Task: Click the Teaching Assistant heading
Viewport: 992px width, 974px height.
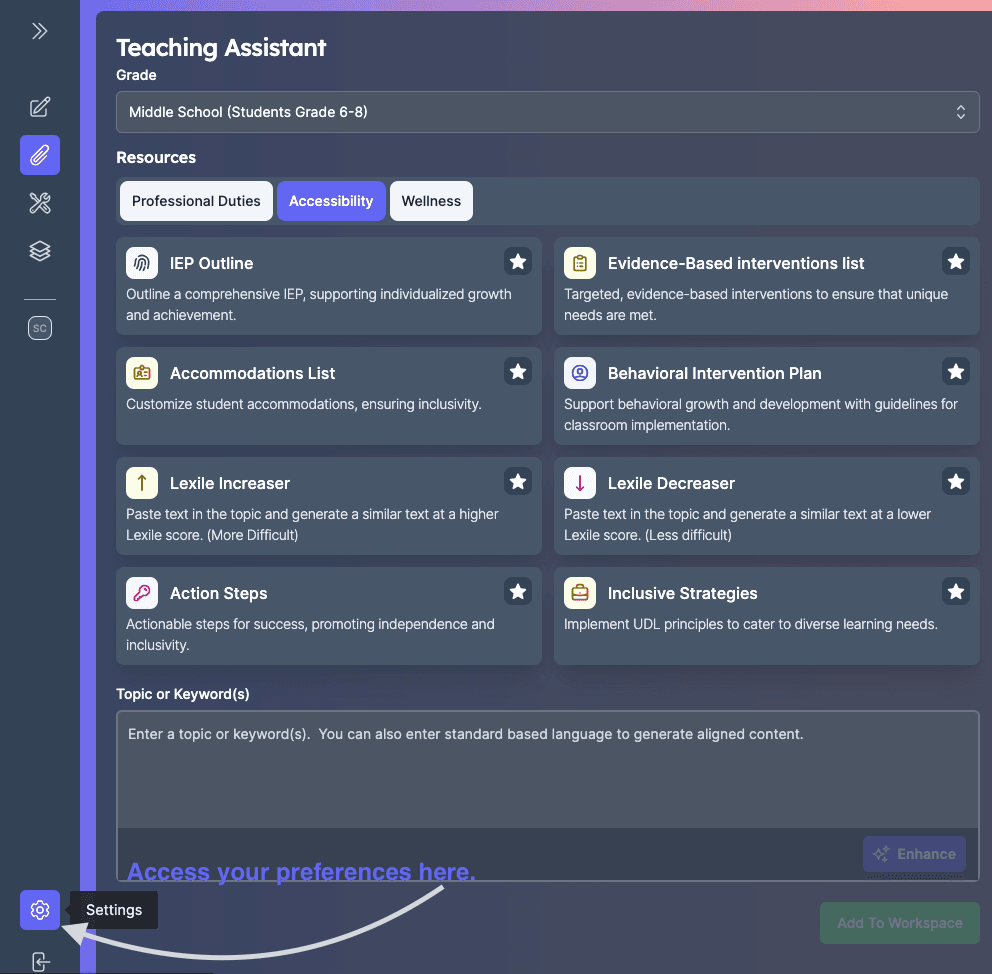Action: [221, 48]
